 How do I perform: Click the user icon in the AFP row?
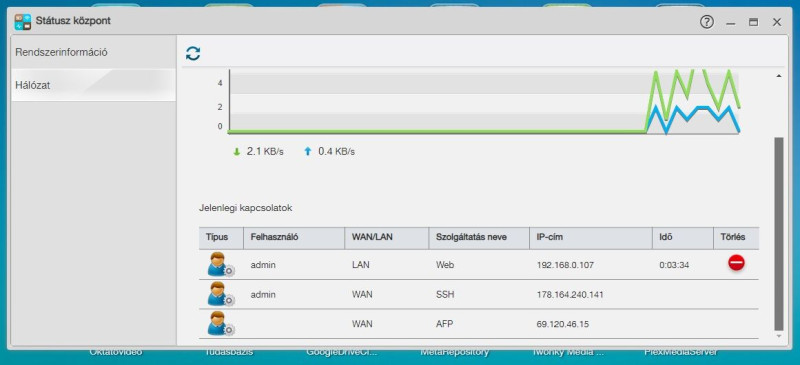point(221,324)
